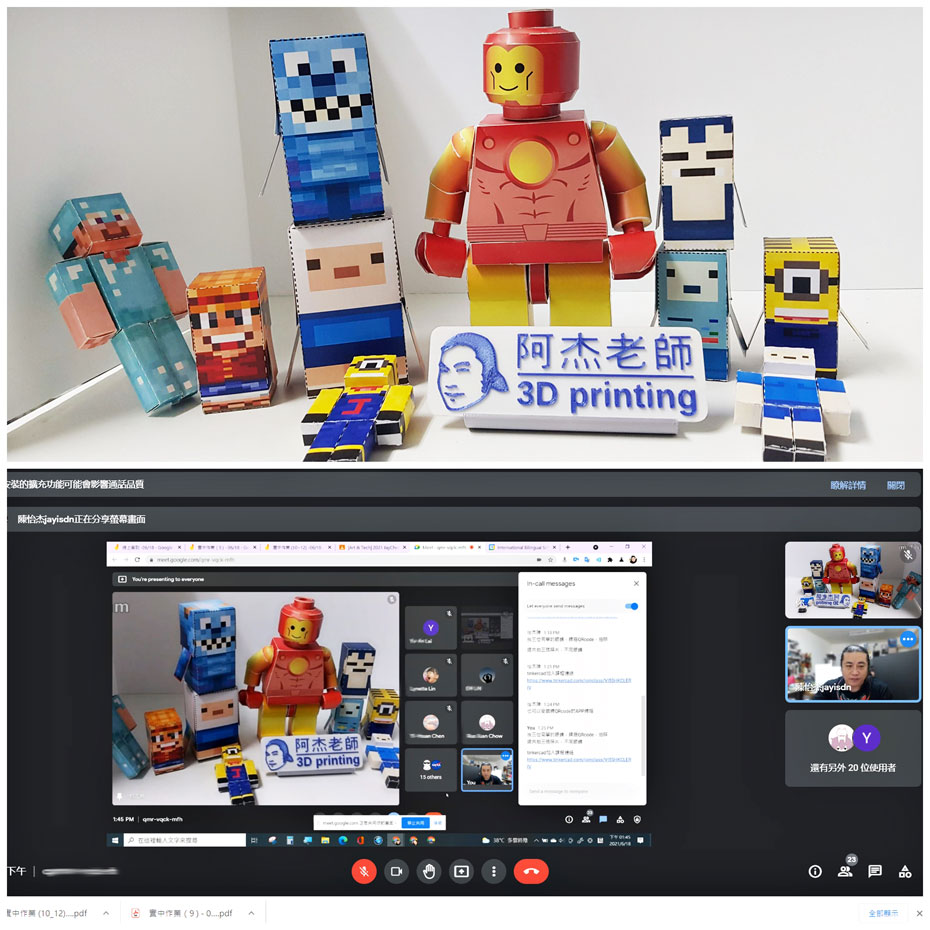930x930 pixels.
Task: Click the Task View icon in shared taskbar
Action: click(x=254, y=840)
